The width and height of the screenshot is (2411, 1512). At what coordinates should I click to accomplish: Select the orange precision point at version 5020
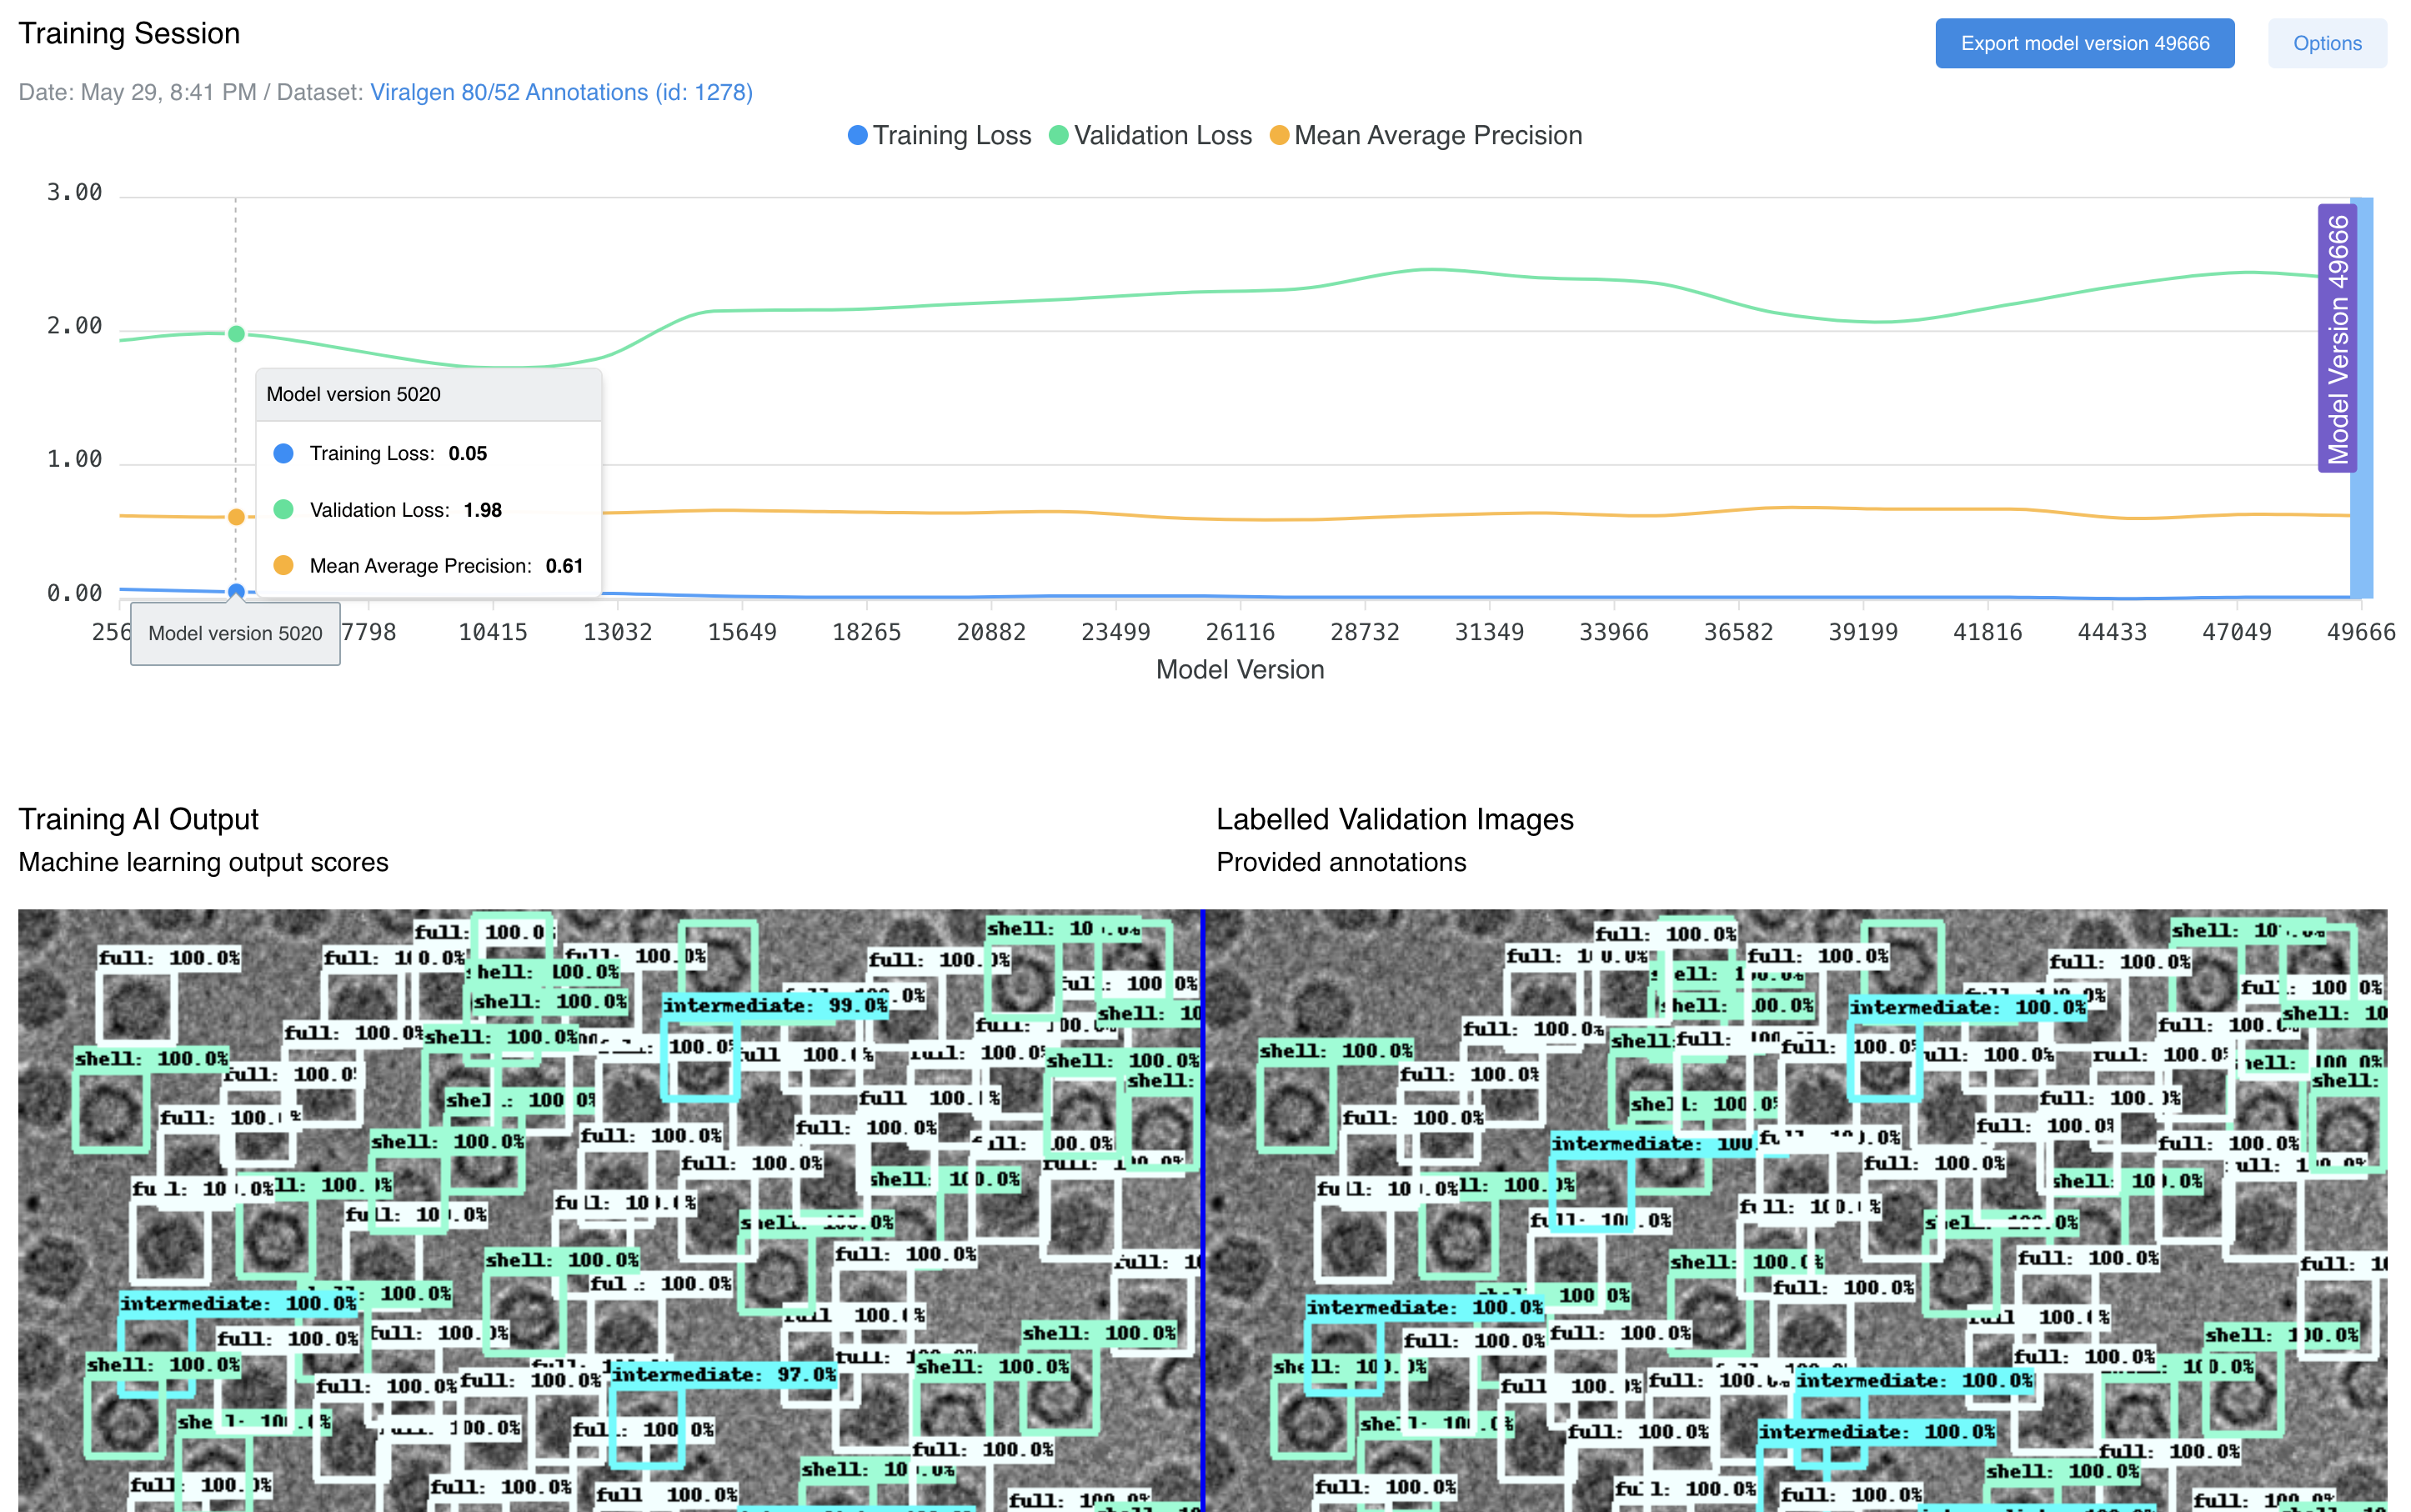click(x=236, y=517)
